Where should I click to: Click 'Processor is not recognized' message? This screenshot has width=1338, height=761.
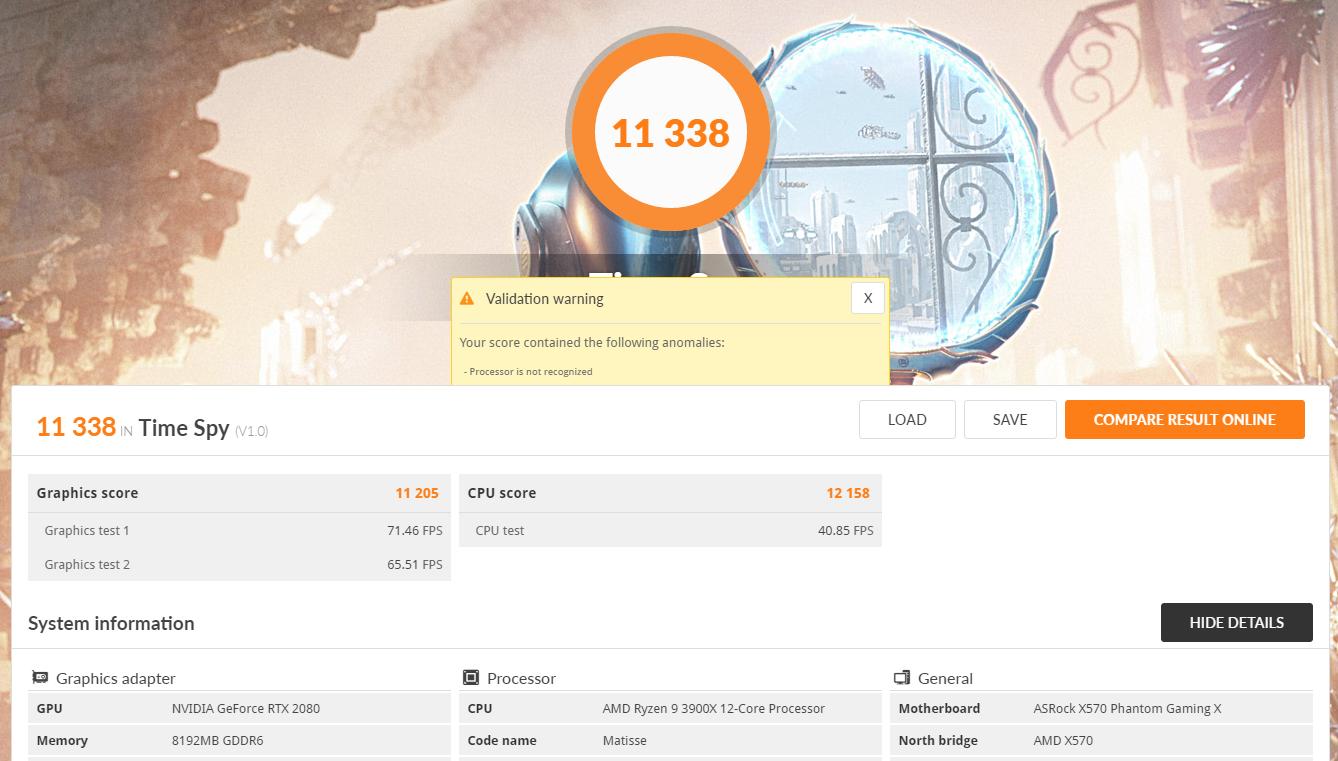coord(529,371)
